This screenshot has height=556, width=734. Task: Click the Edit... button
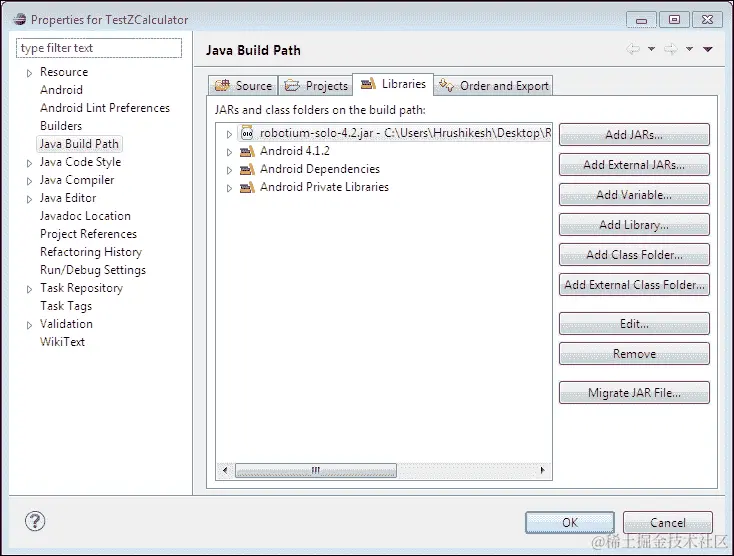pyautogui.click(x=634, y=324)
